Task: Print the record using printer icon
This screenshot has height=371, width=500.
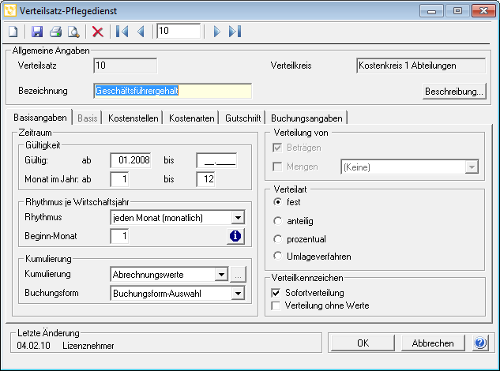Action: 56,32
